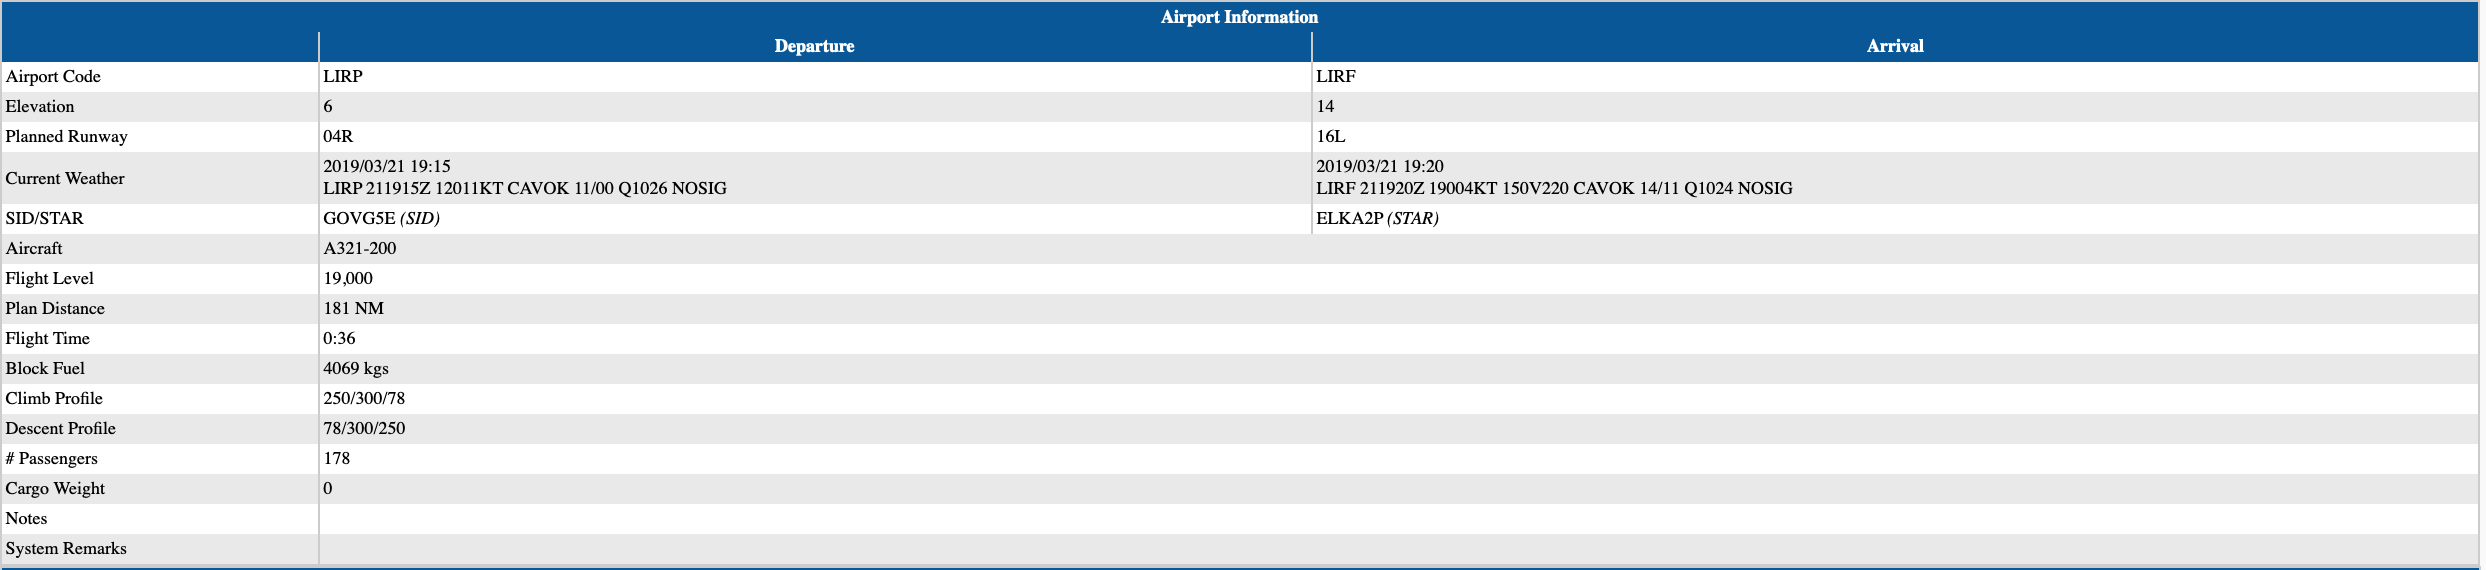Image resolution: width=2486 pixels, height=570 pixels.
Task: Select climb profile 250/300/78
Action: pyautogui.click(x=364, y=398)
